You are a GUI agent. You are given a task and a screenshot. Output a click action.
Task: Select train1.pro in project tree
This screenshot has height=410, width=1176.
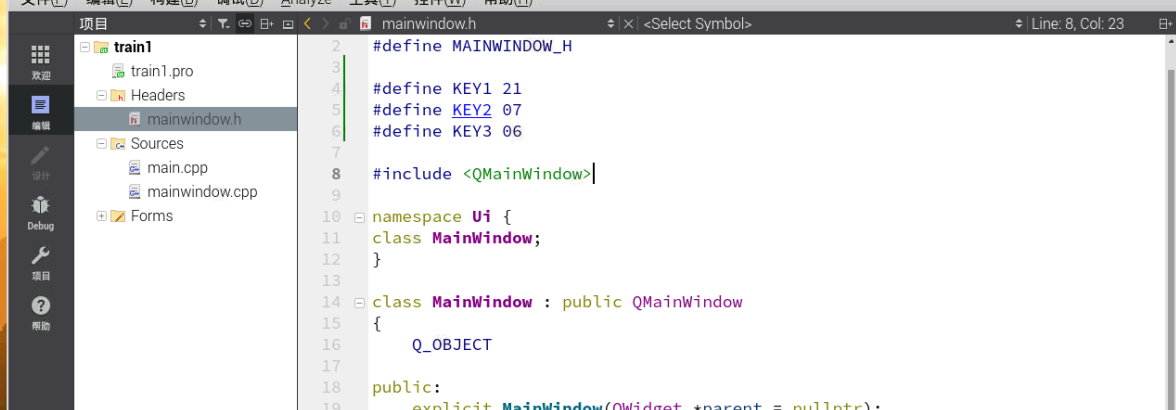[162, 71]
